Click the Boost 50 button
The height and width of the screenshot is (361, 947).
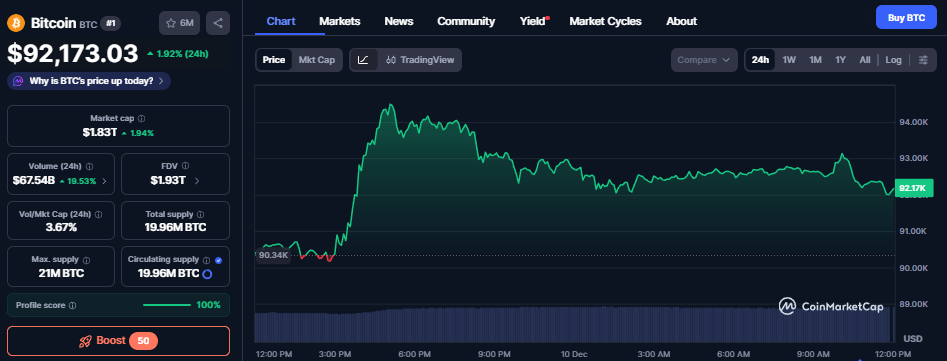tap(118, 340)
